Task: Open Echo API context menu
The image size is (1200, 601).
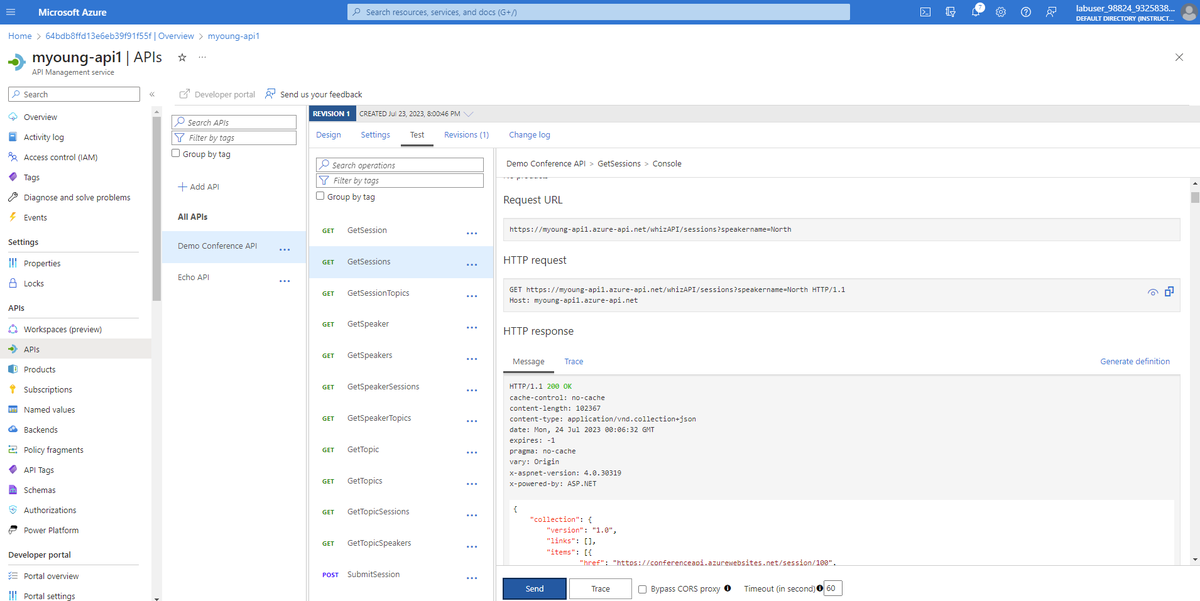Action: pyautogui.click(x=285, y=281)
